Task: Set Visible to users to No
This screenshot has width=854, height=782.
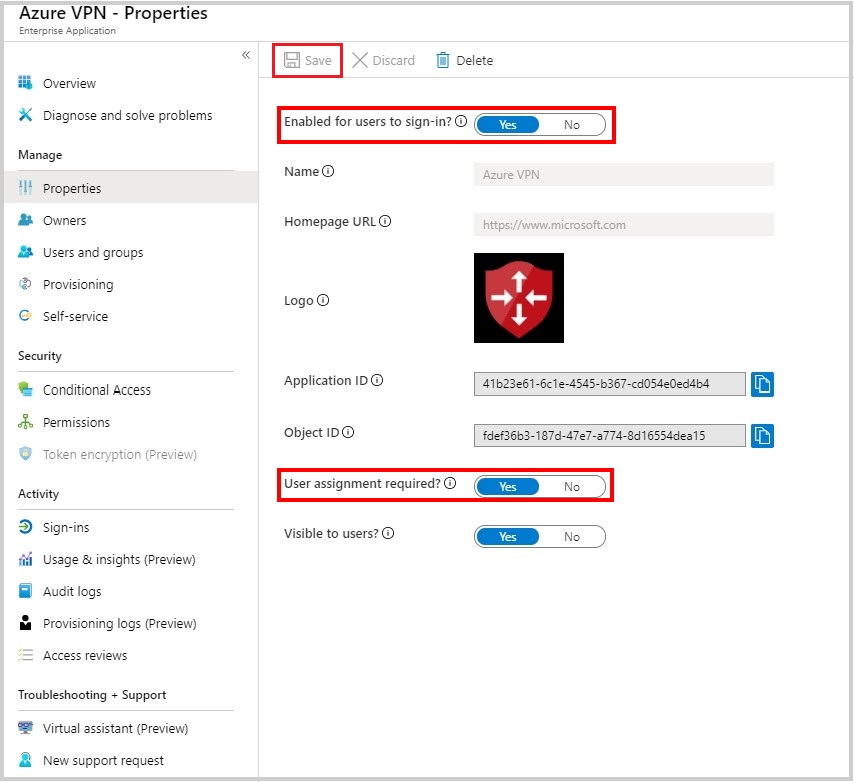Action: (572, 536)
